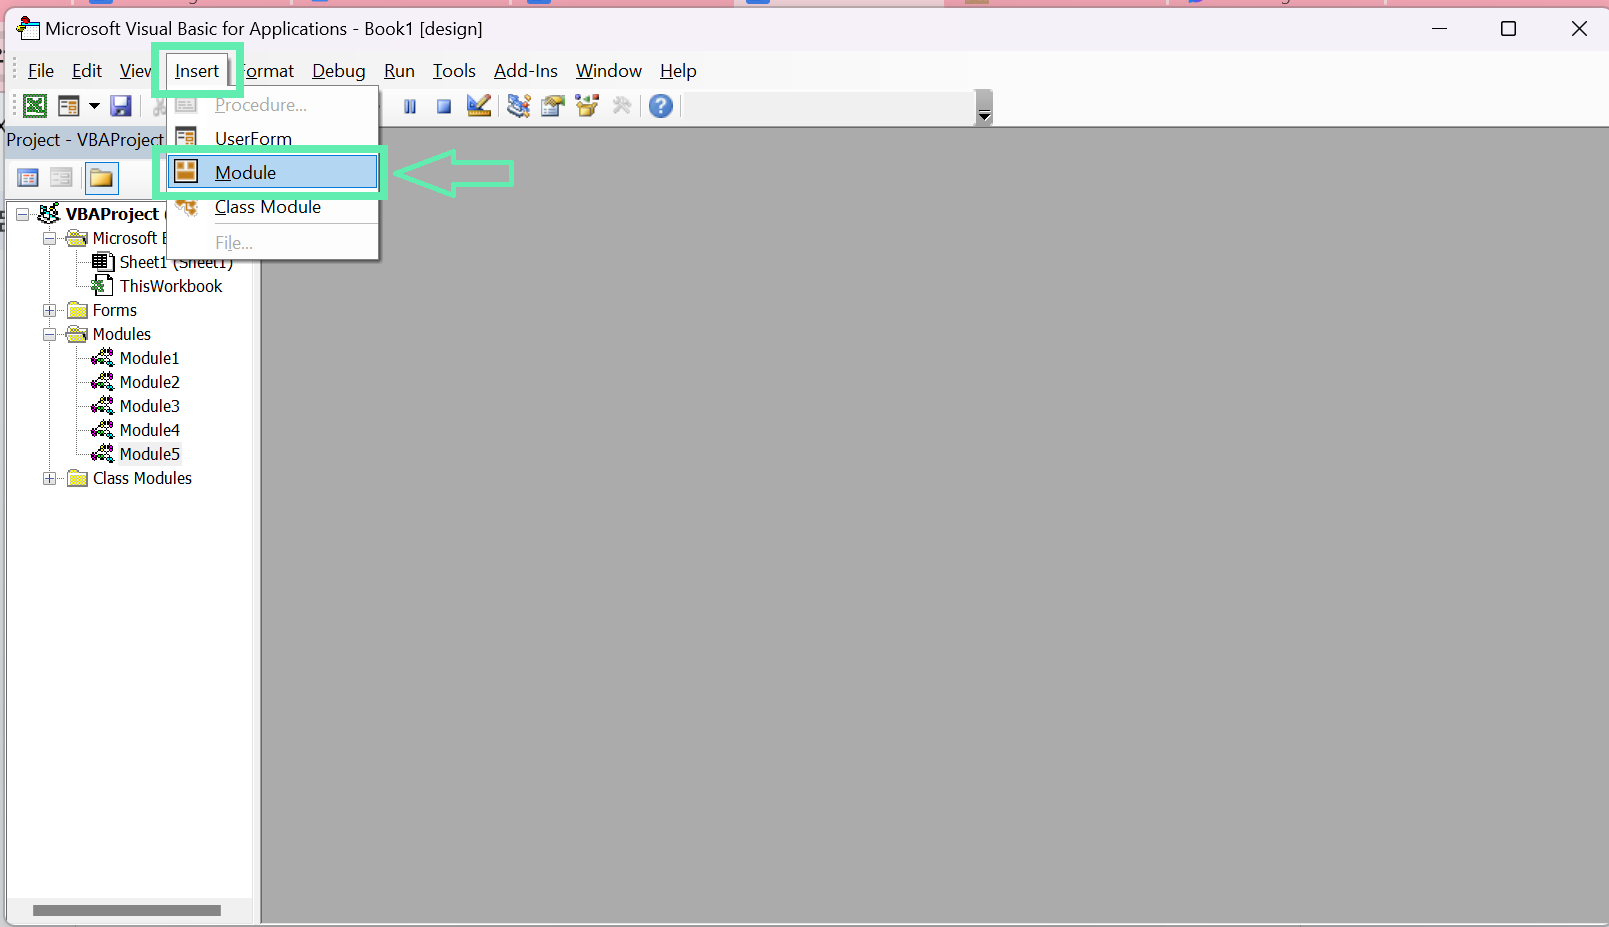Click the Sheet1 worksheet icon in tree
This screenshot has height=927, width=1609.
click(102, 262)
